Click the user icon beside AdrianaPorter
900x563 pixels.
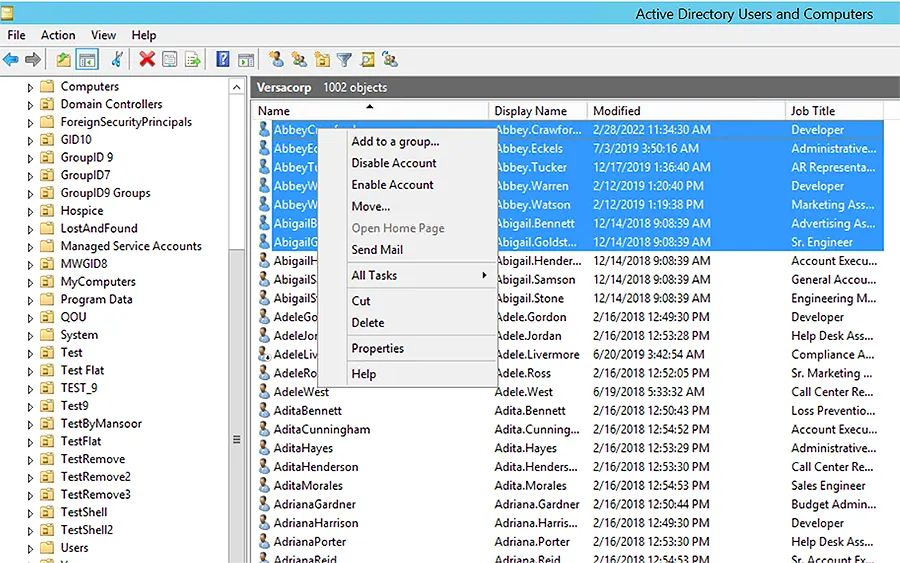coord(263,541)
